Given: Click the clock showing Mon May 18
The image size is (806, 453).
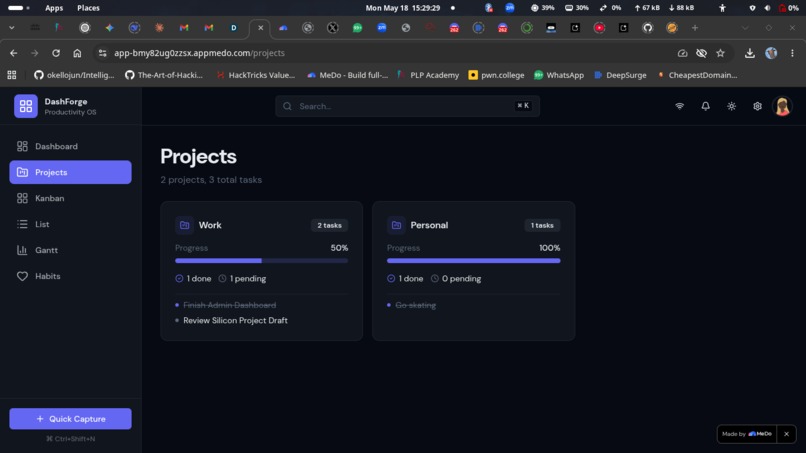Looking at the screenshot, I should 402,8.
